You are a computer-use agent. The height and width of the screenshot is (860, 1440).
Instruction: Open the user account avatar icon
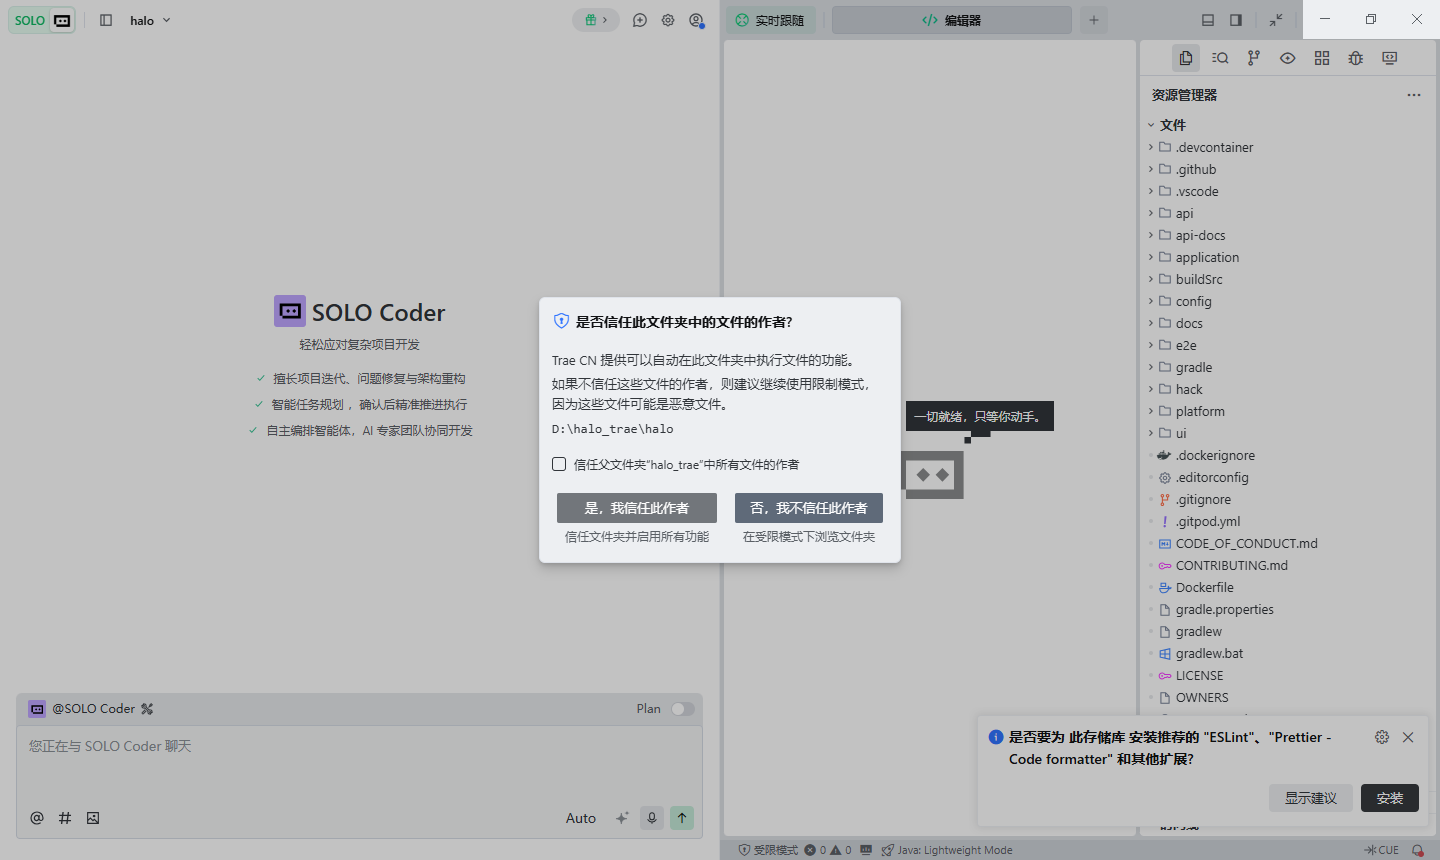[697, 20]
